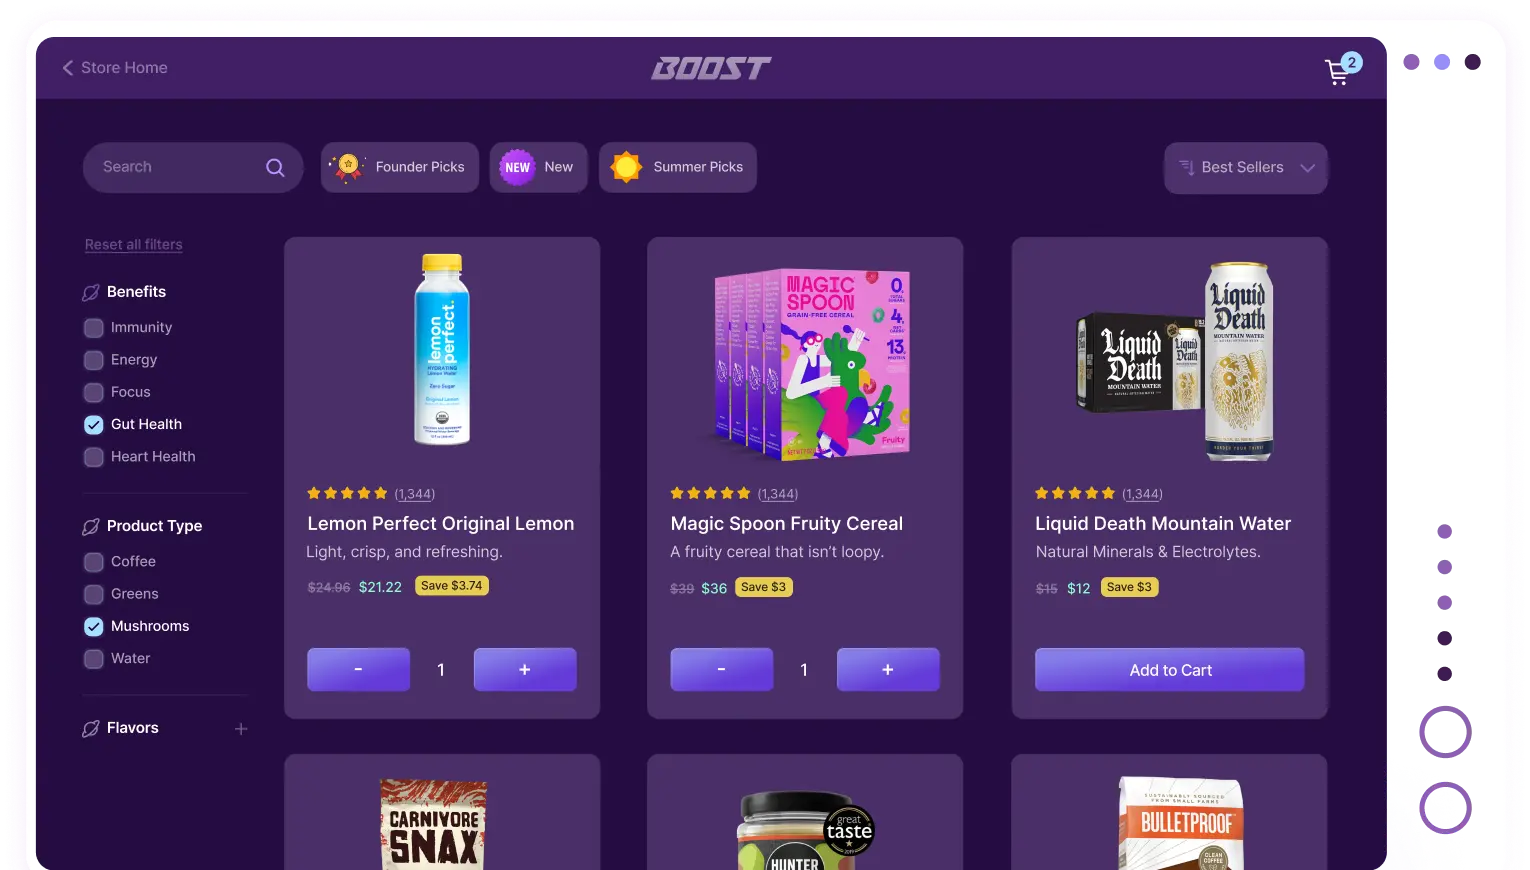The image size is (1530, 870).
Task: Increase Lemon Perfect quantity with plus
Action: point(525,670)
